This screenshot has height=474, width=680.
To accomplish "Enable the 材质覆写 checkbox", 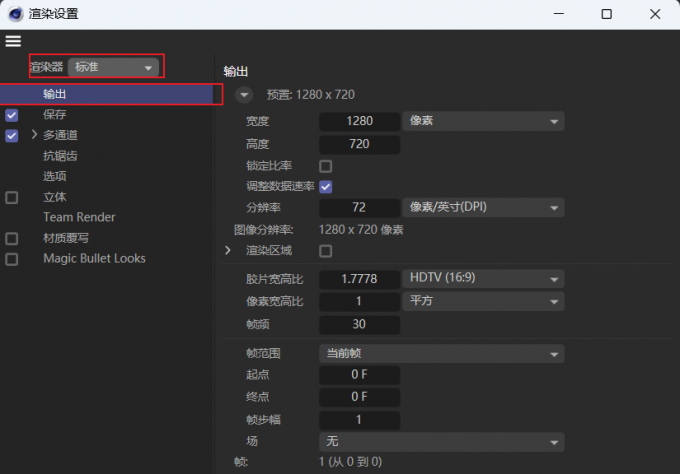I will pyautogui.click(x=12, y=239).
